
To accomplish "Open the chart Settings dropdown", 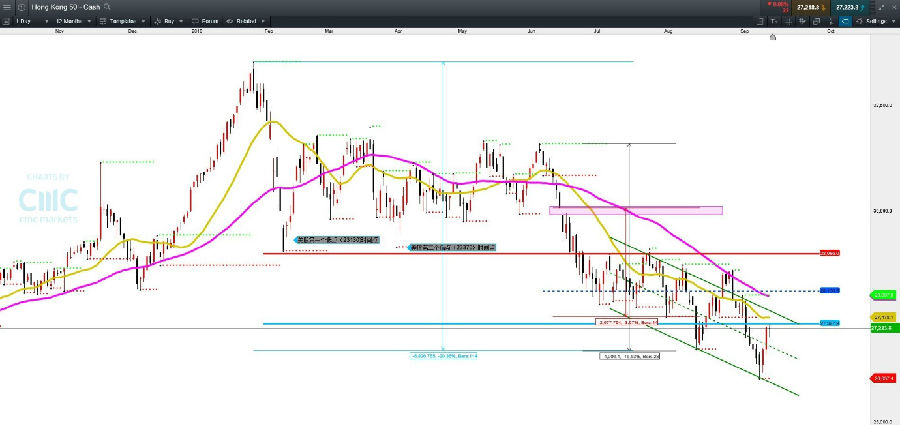I will click(875, 21).
